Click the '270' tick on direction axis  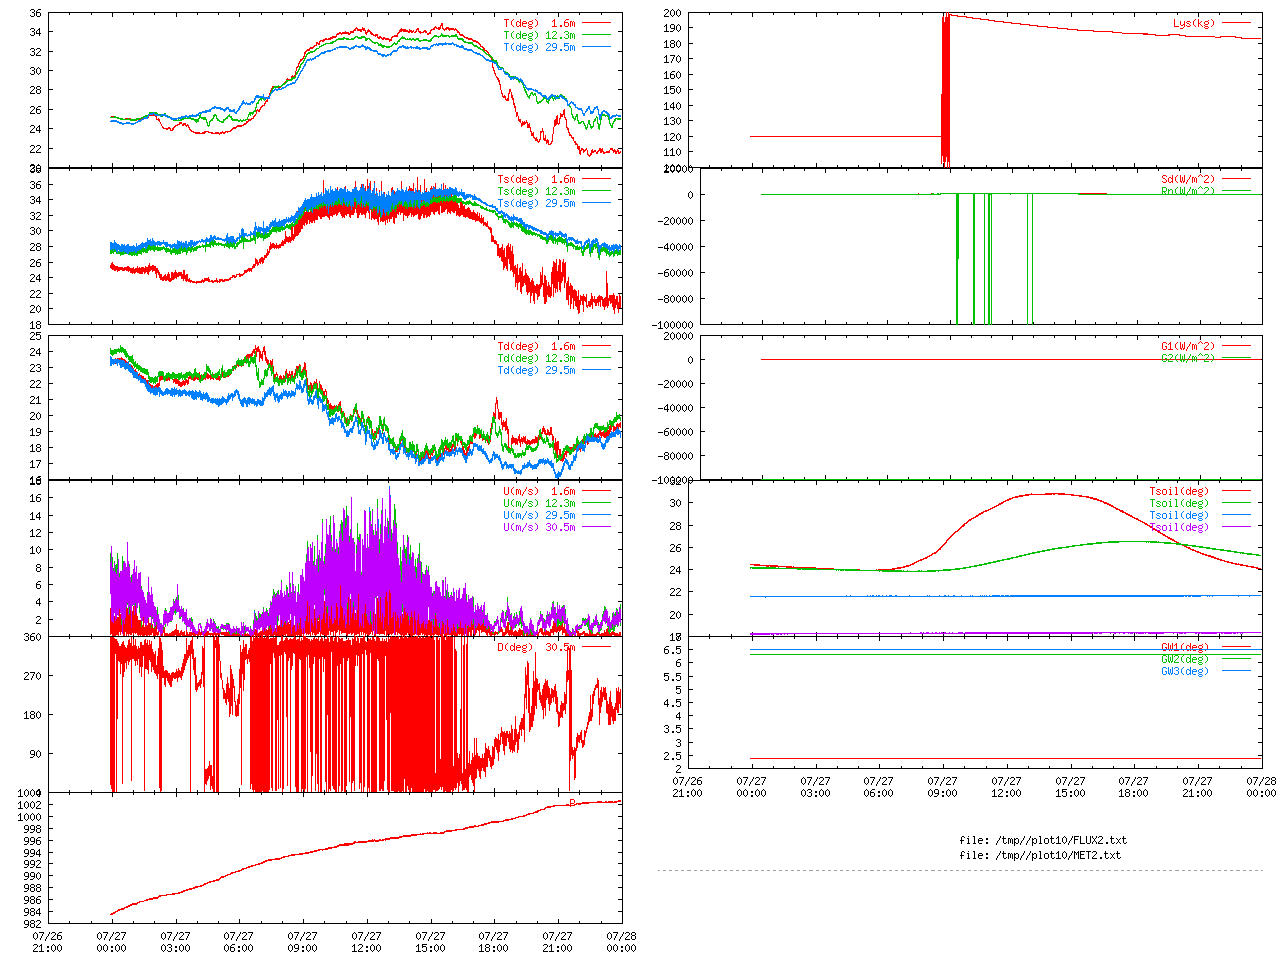(x=33, y=677)
